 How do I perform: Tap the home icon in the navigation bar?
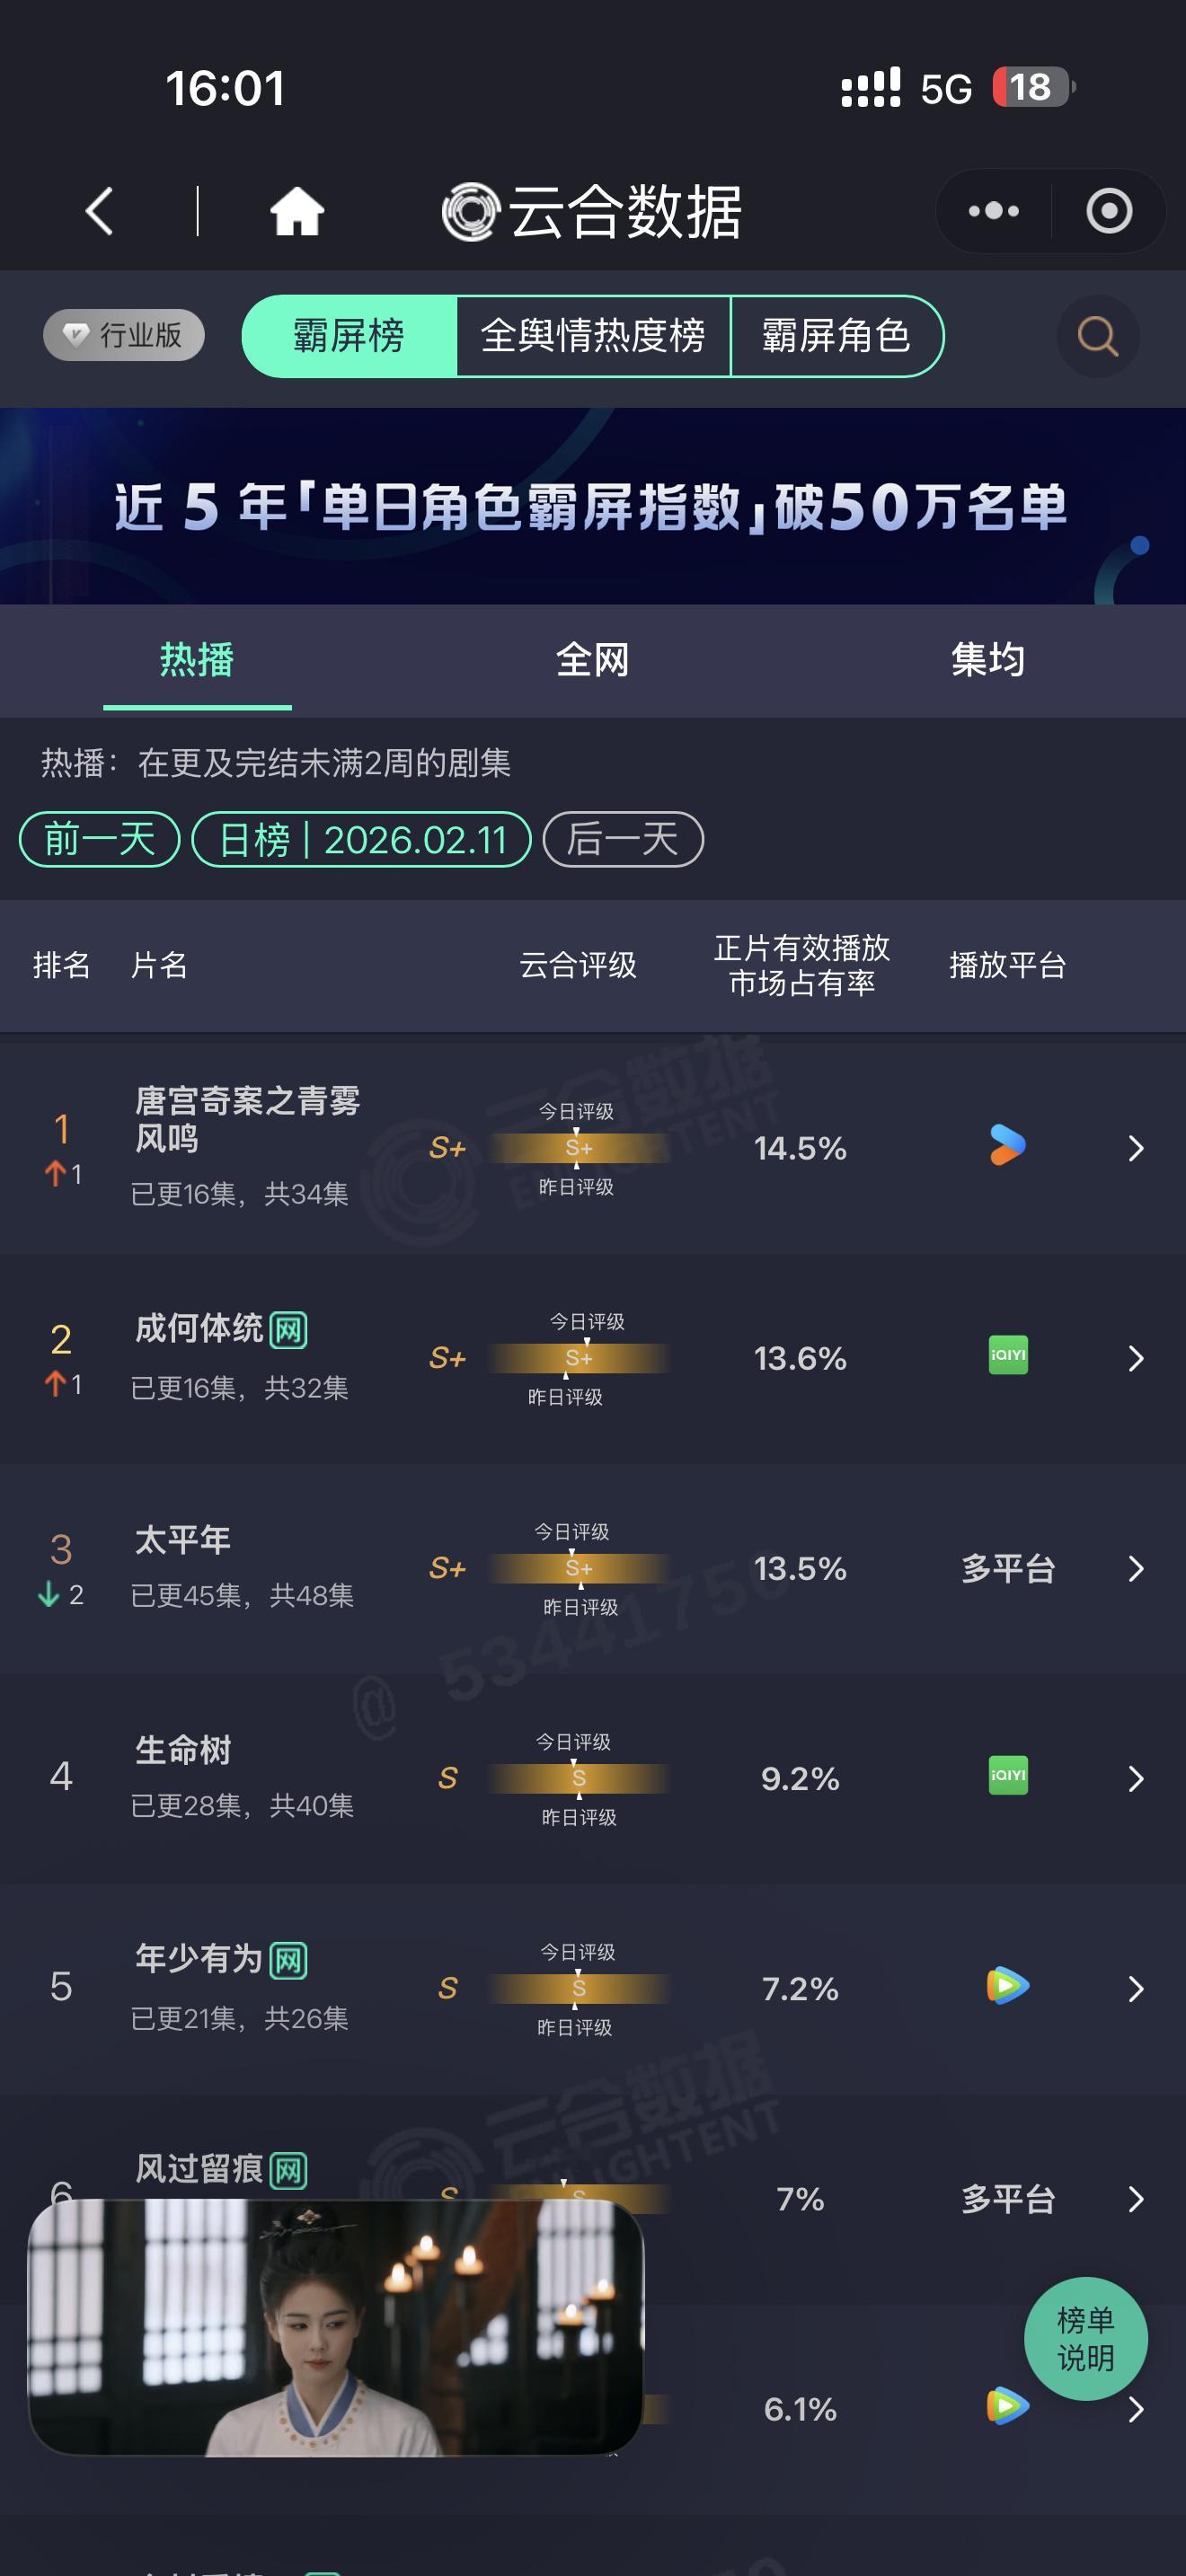point(295,210)
